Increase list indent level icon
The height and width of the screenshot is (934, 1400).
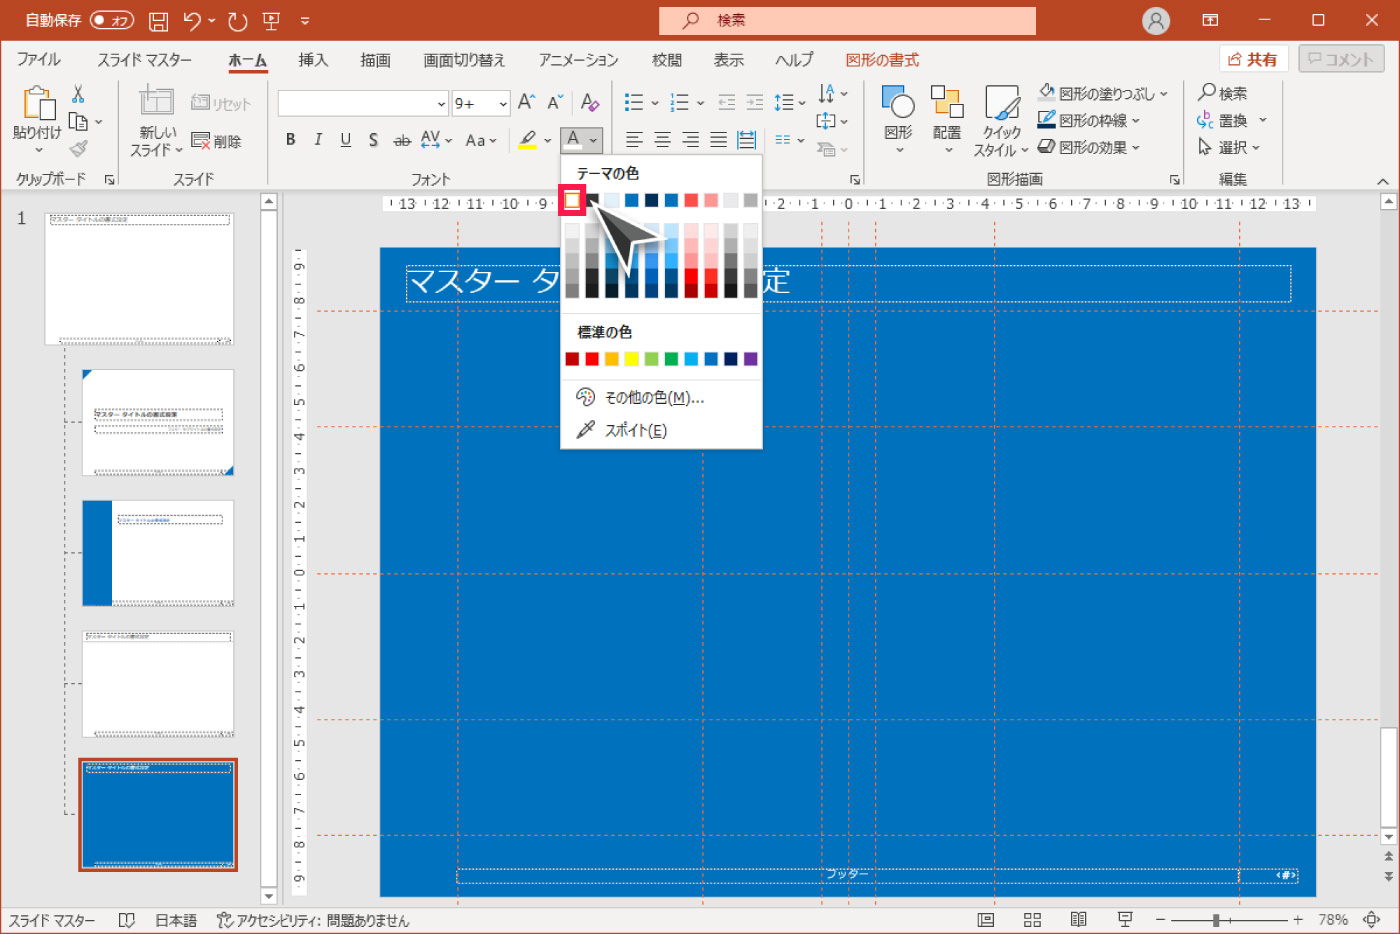(x=755, y=102)
